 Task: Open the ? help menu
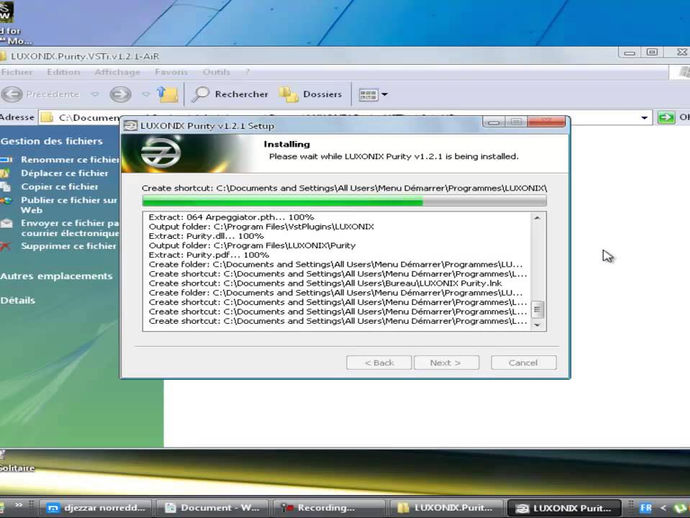click(x=247, y=72)
